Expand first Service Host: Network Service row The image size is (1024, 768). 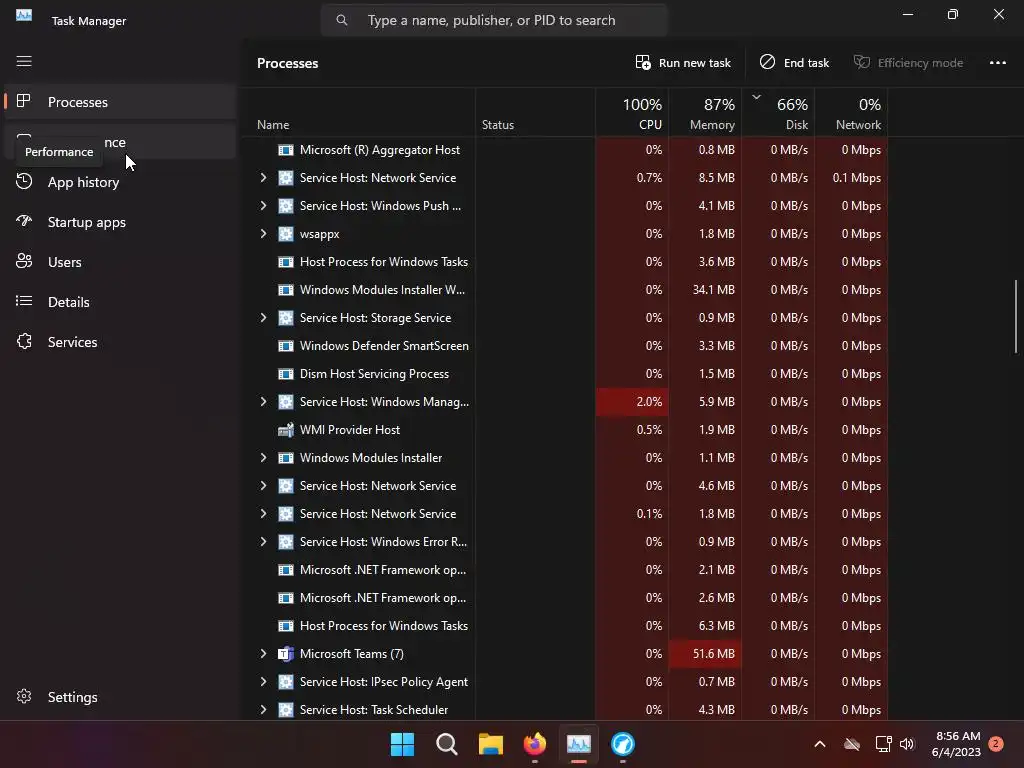click(263, 178)
